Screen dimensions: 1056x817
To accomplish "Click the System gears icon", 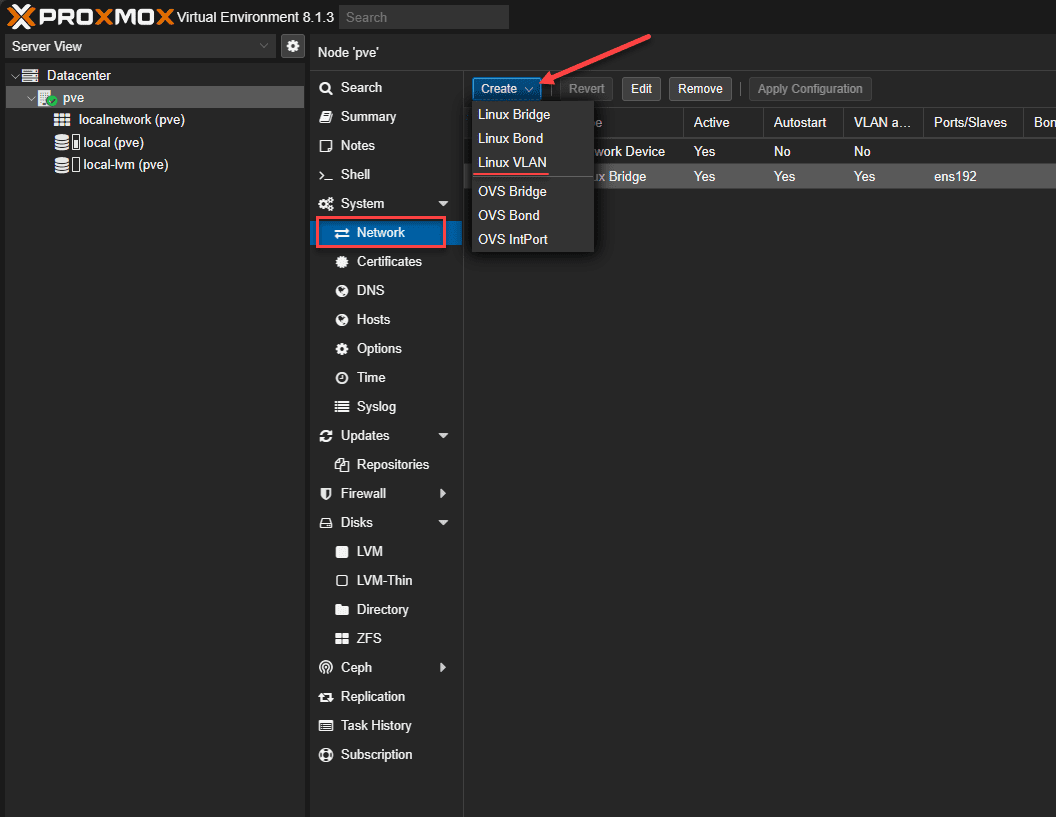I will coord(326,204).
